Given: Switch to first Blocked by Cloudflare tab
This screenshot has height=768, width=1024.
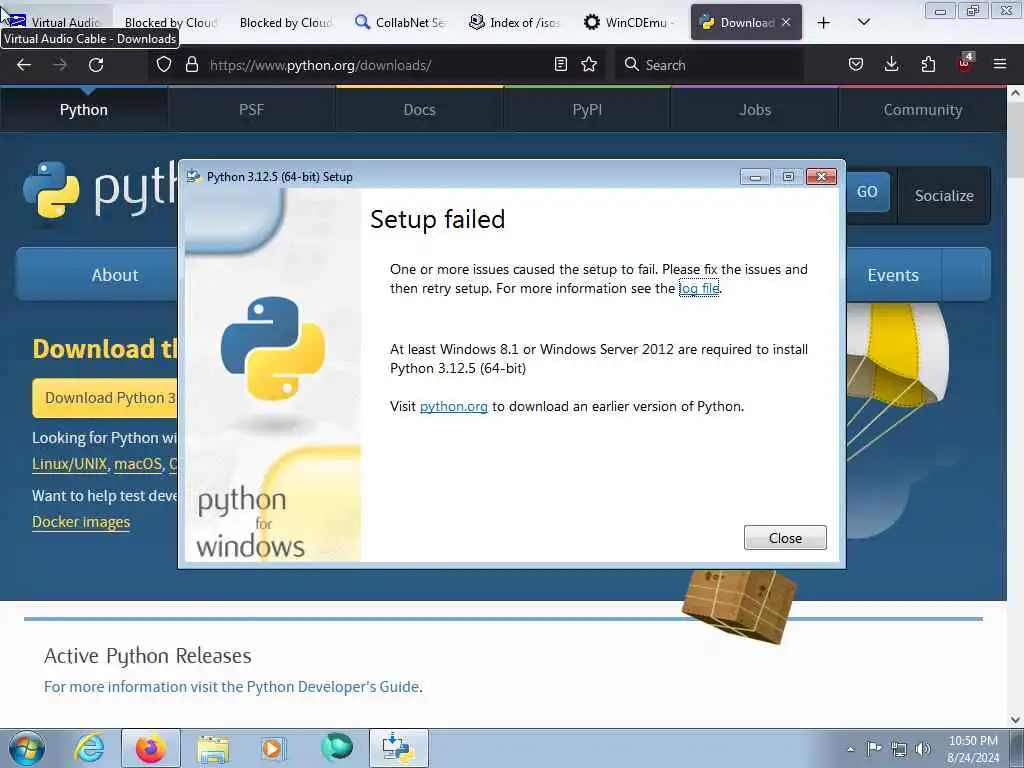Looking at the screenshot, I should [x=171, y=23].
